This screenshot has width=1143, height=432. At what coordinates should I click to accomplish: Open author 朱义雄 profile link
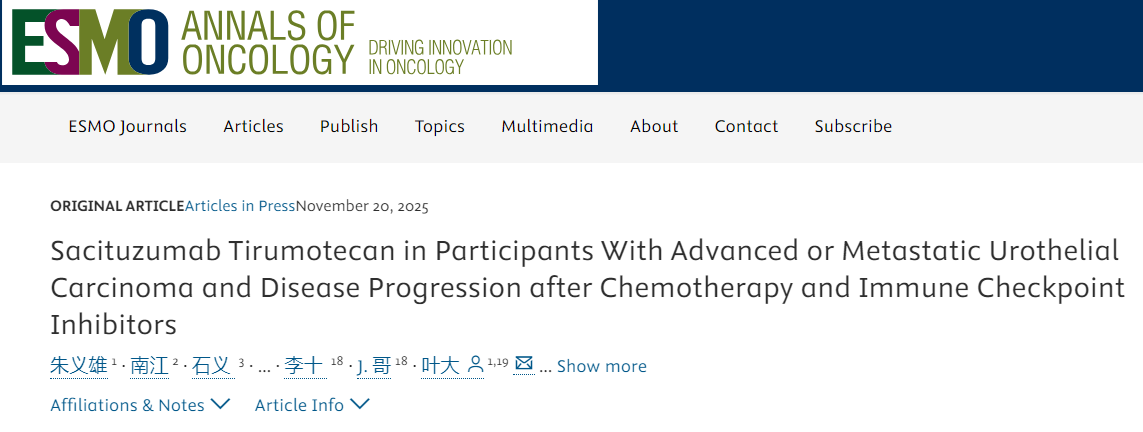(x=79, y=366)
